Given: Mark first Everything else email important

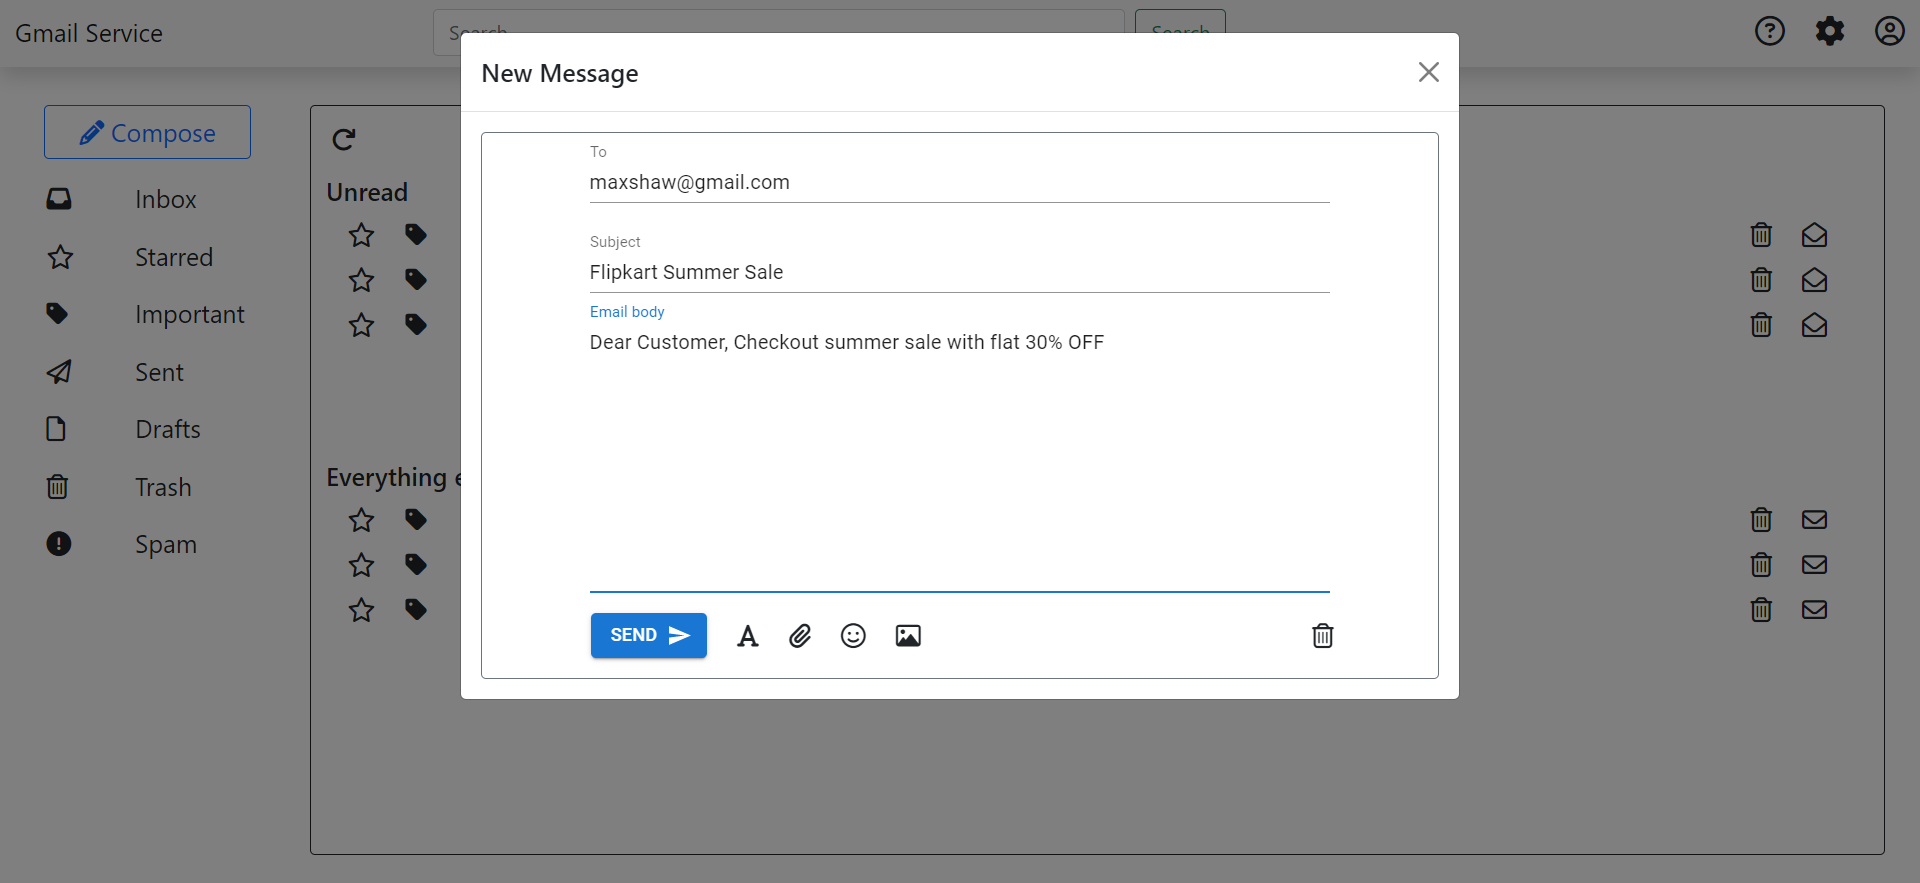Looking at the screenshot, I should point(416,520).
